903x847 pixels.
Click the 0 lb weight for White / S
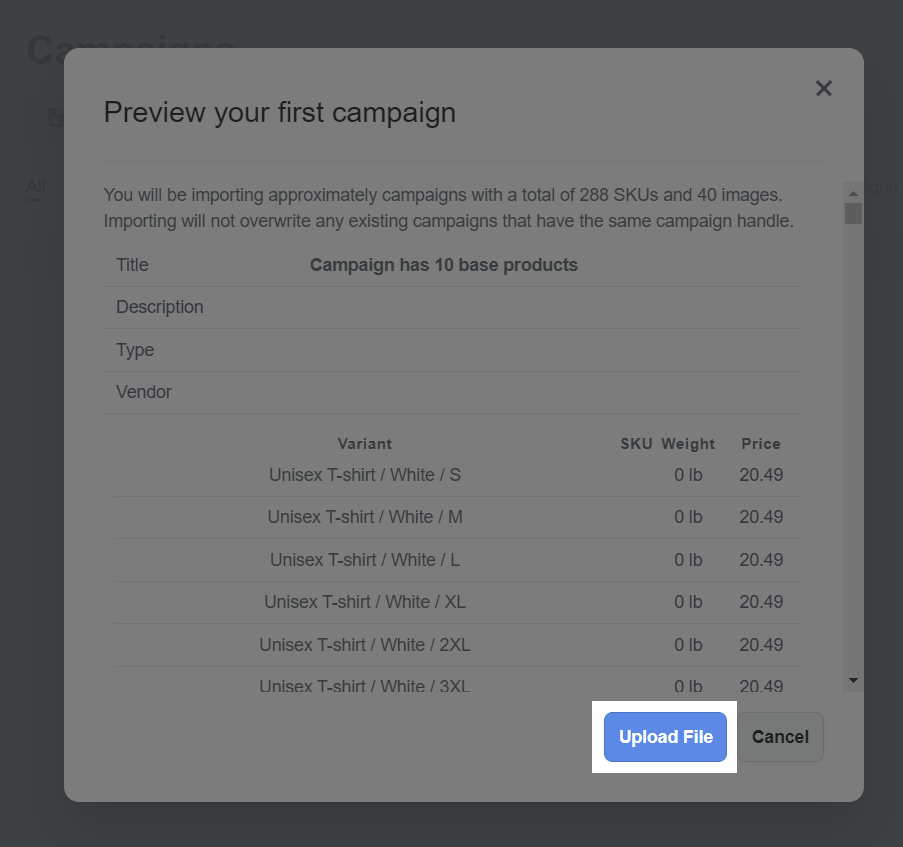pos(688,475)
